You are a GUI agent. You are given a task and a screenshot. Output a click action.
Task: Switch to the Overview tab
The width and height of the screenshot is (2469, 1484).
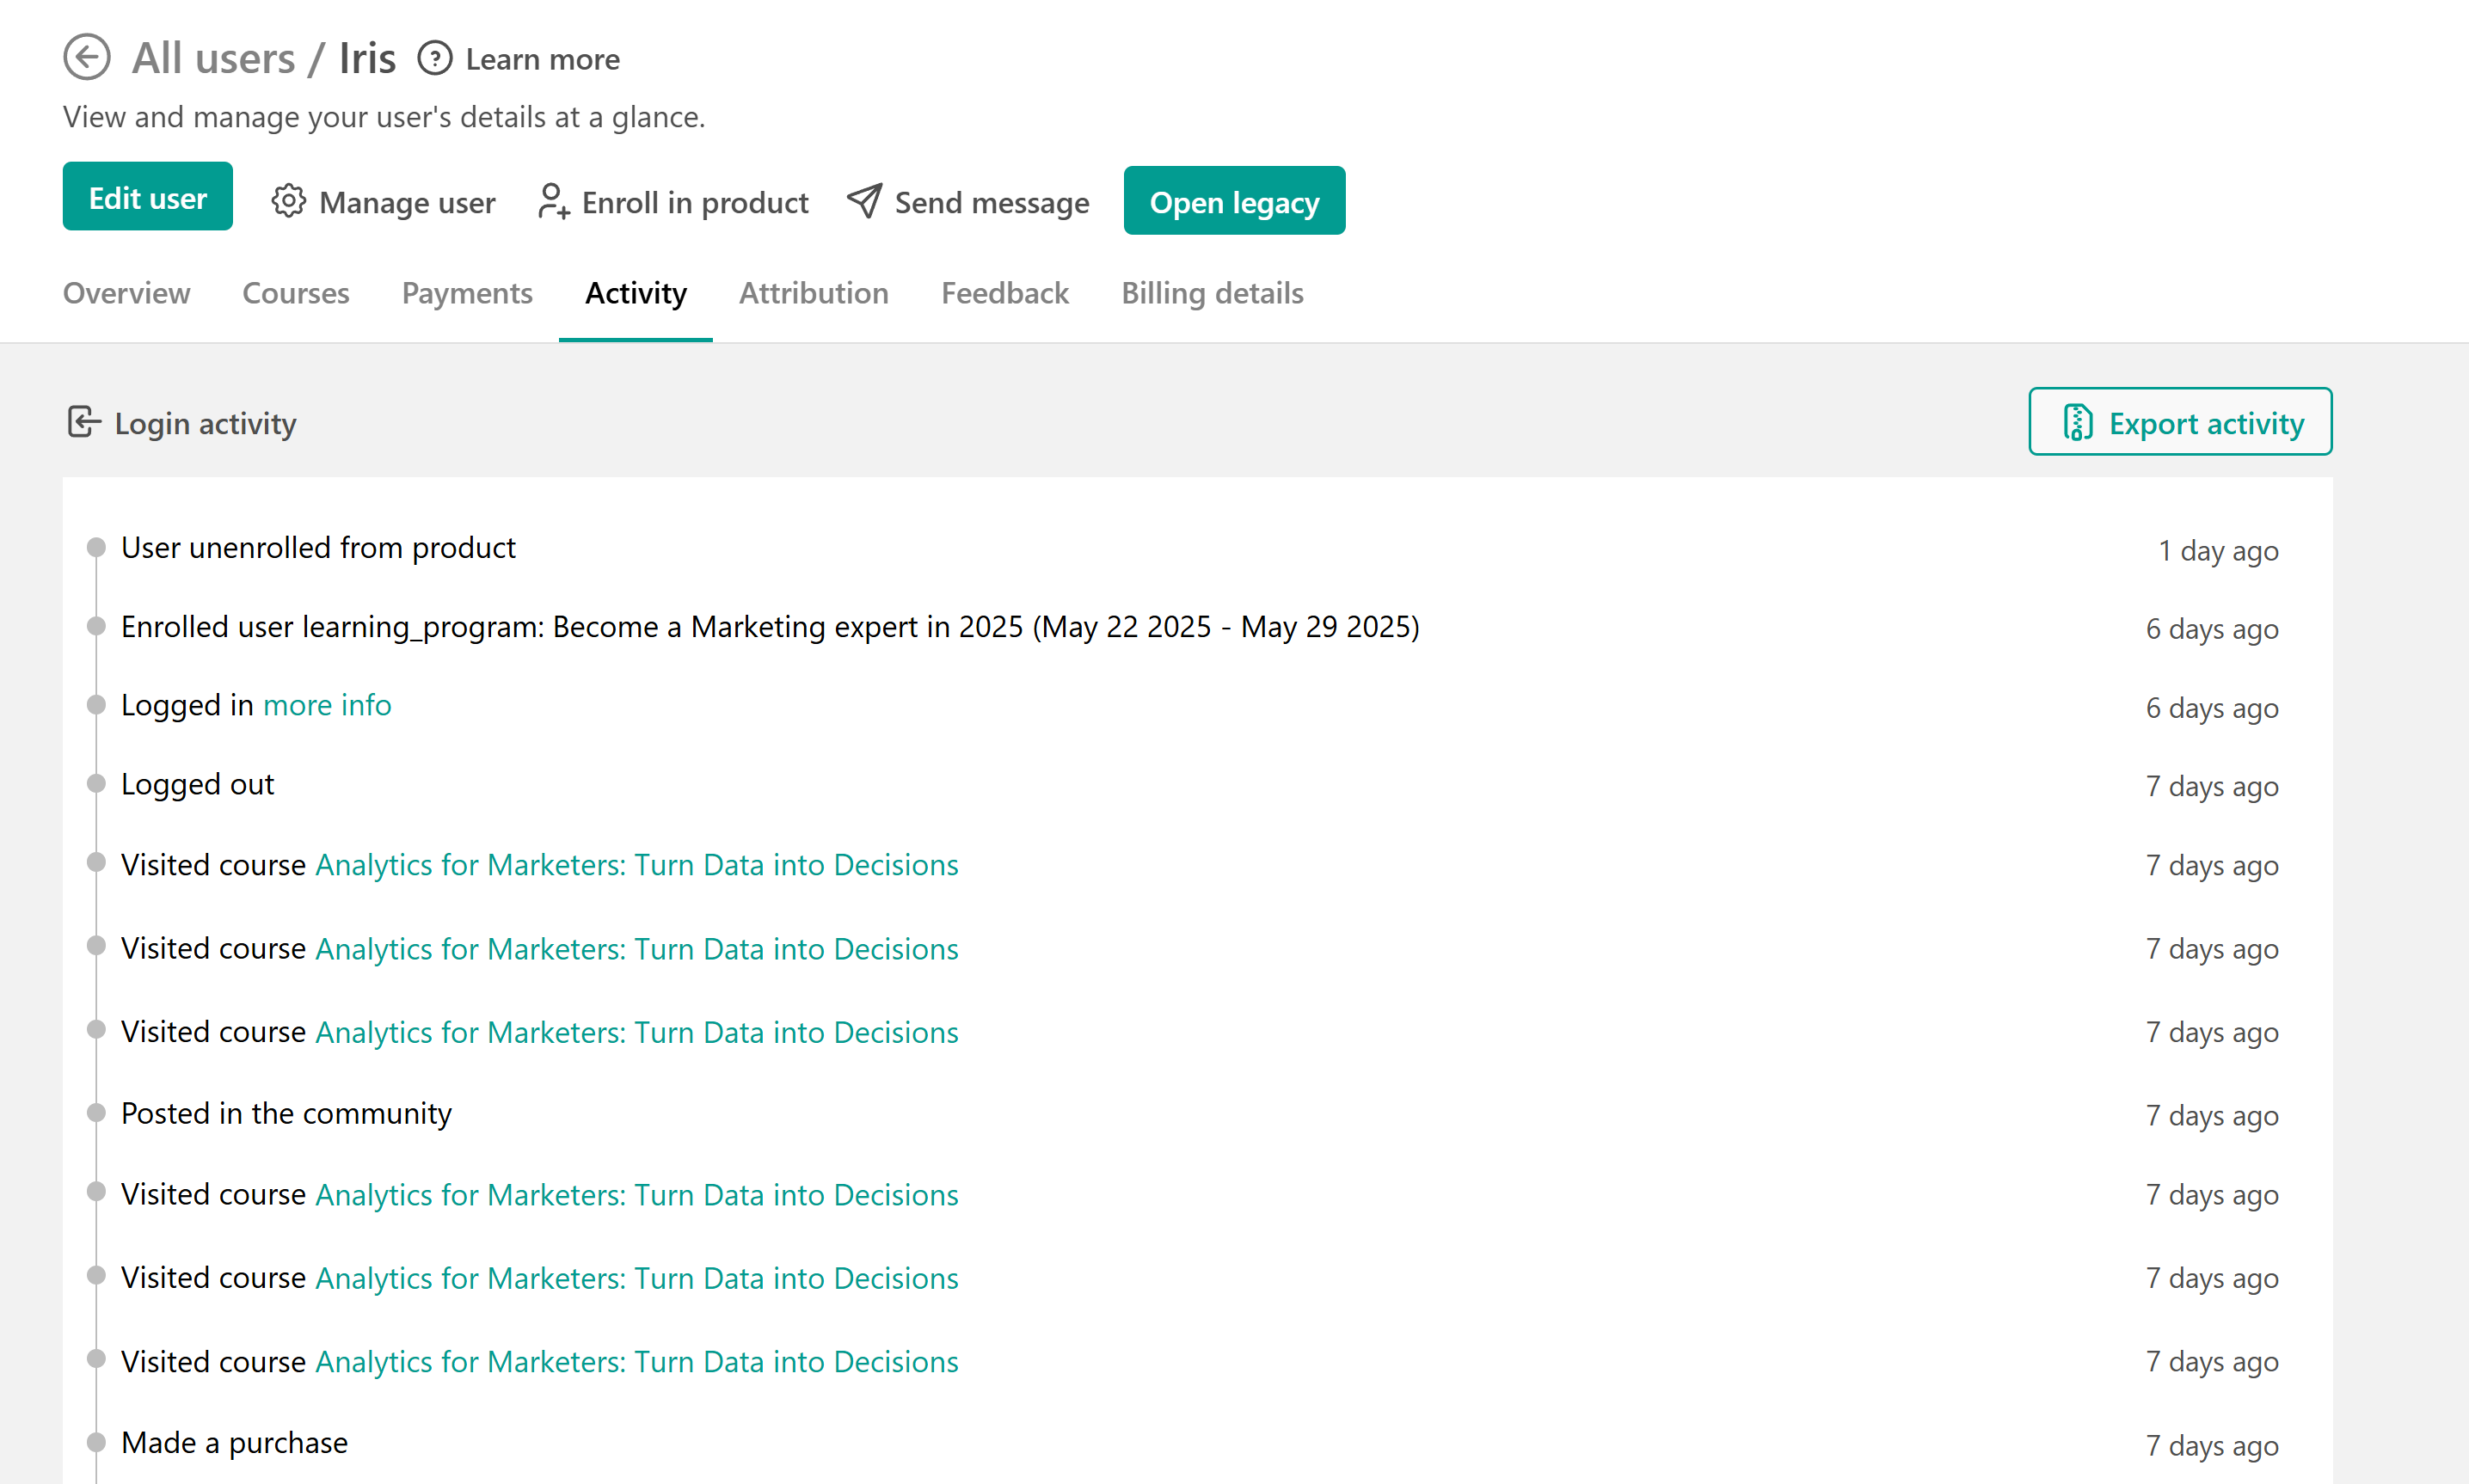point(126,293)
